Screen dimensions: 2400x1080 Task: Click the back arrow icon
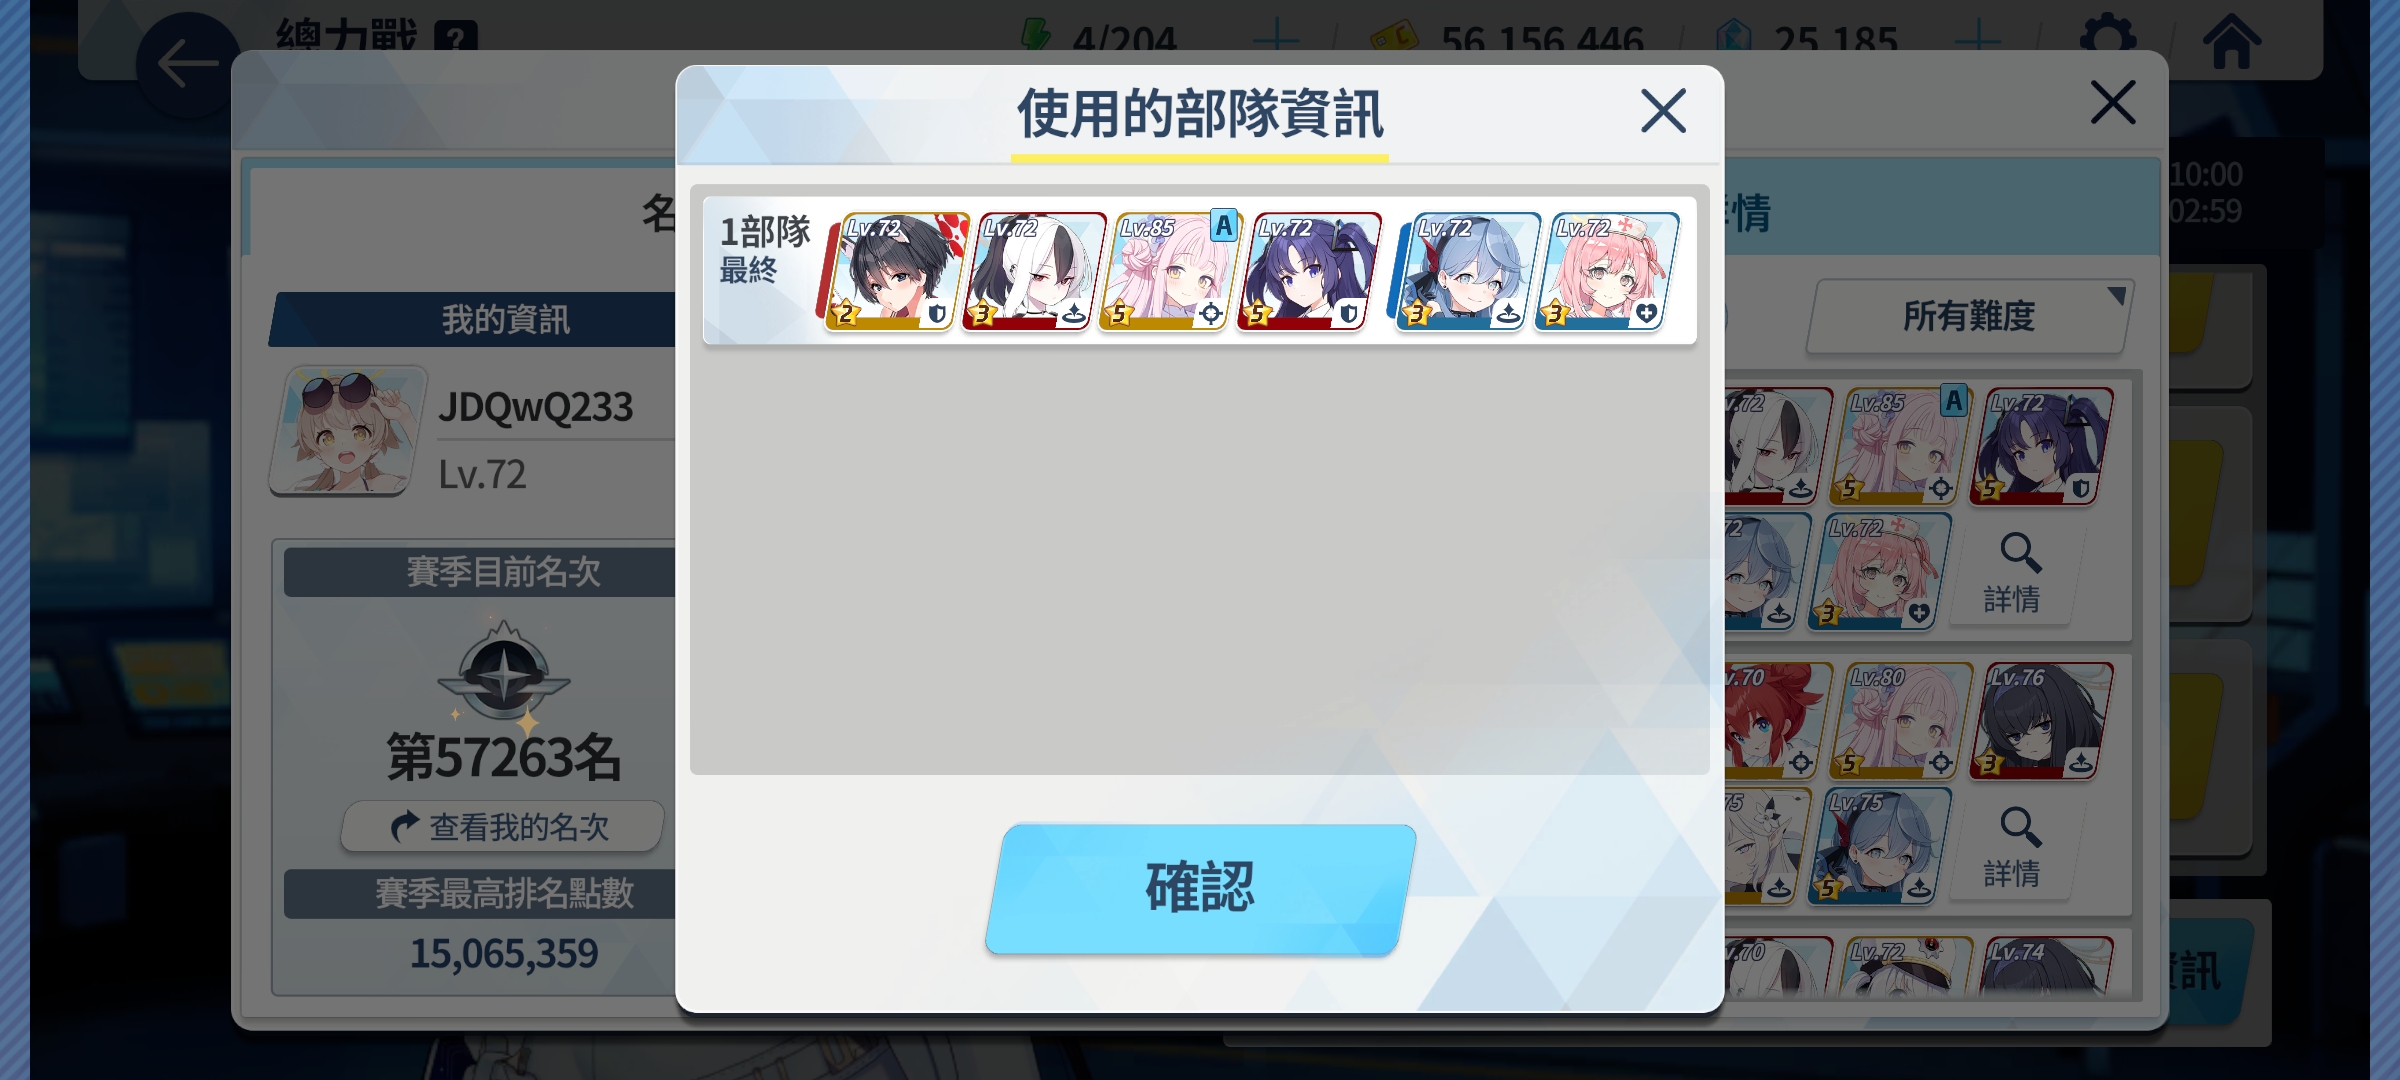(188, 63)
